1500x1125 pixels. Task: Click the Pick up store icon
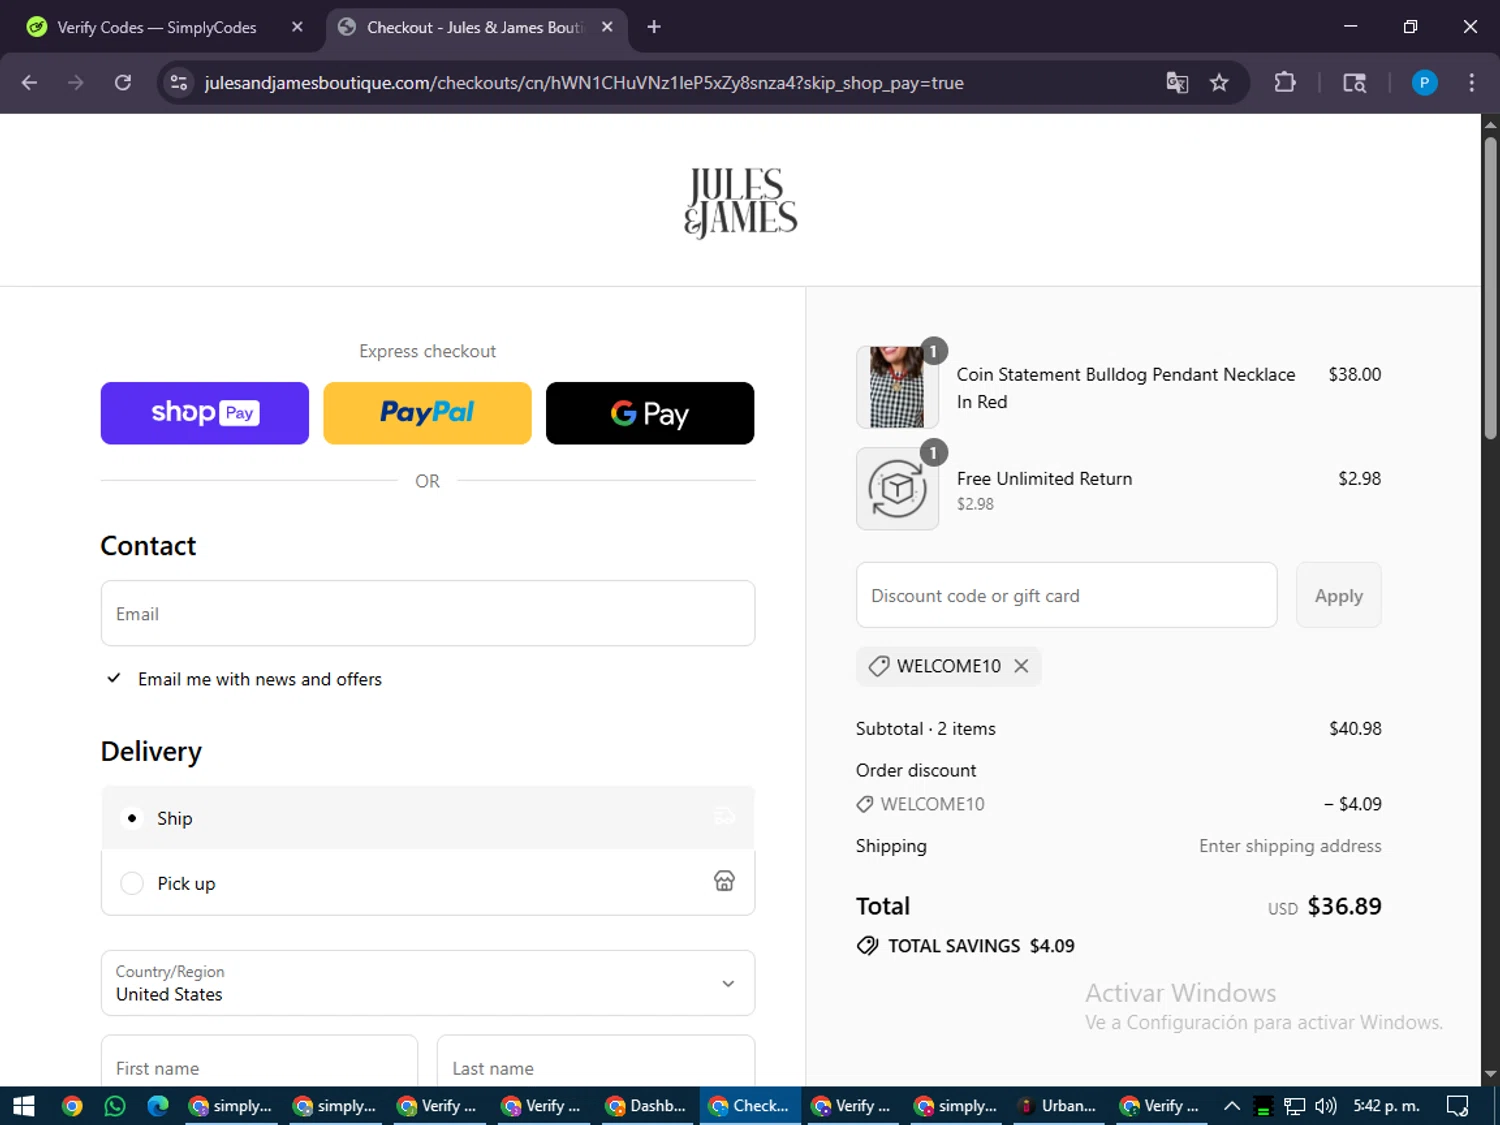point(724,881)
